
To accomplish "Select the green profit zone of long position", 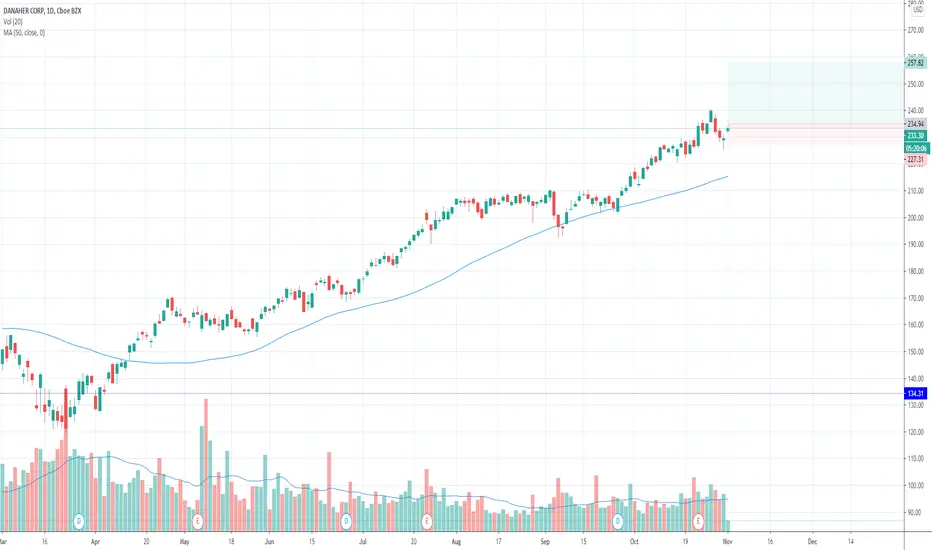I will pyautogui.click(x=816, y=93).
